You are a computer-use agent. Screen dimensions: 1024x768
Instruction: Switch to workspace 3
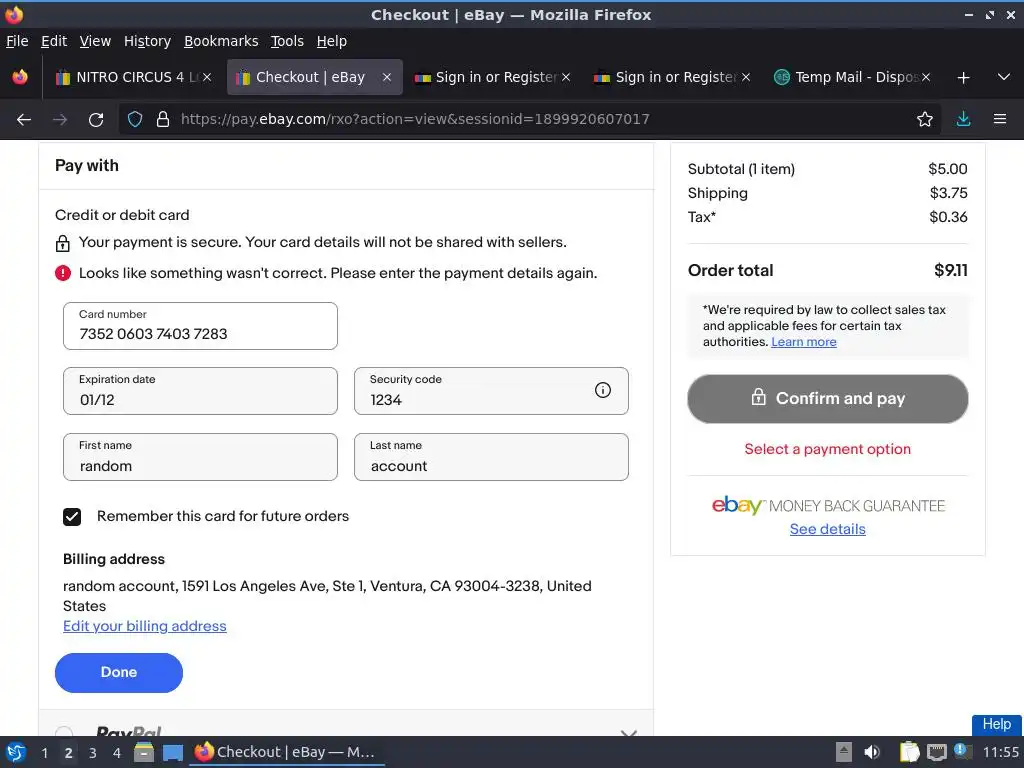(x=93, y=753)
